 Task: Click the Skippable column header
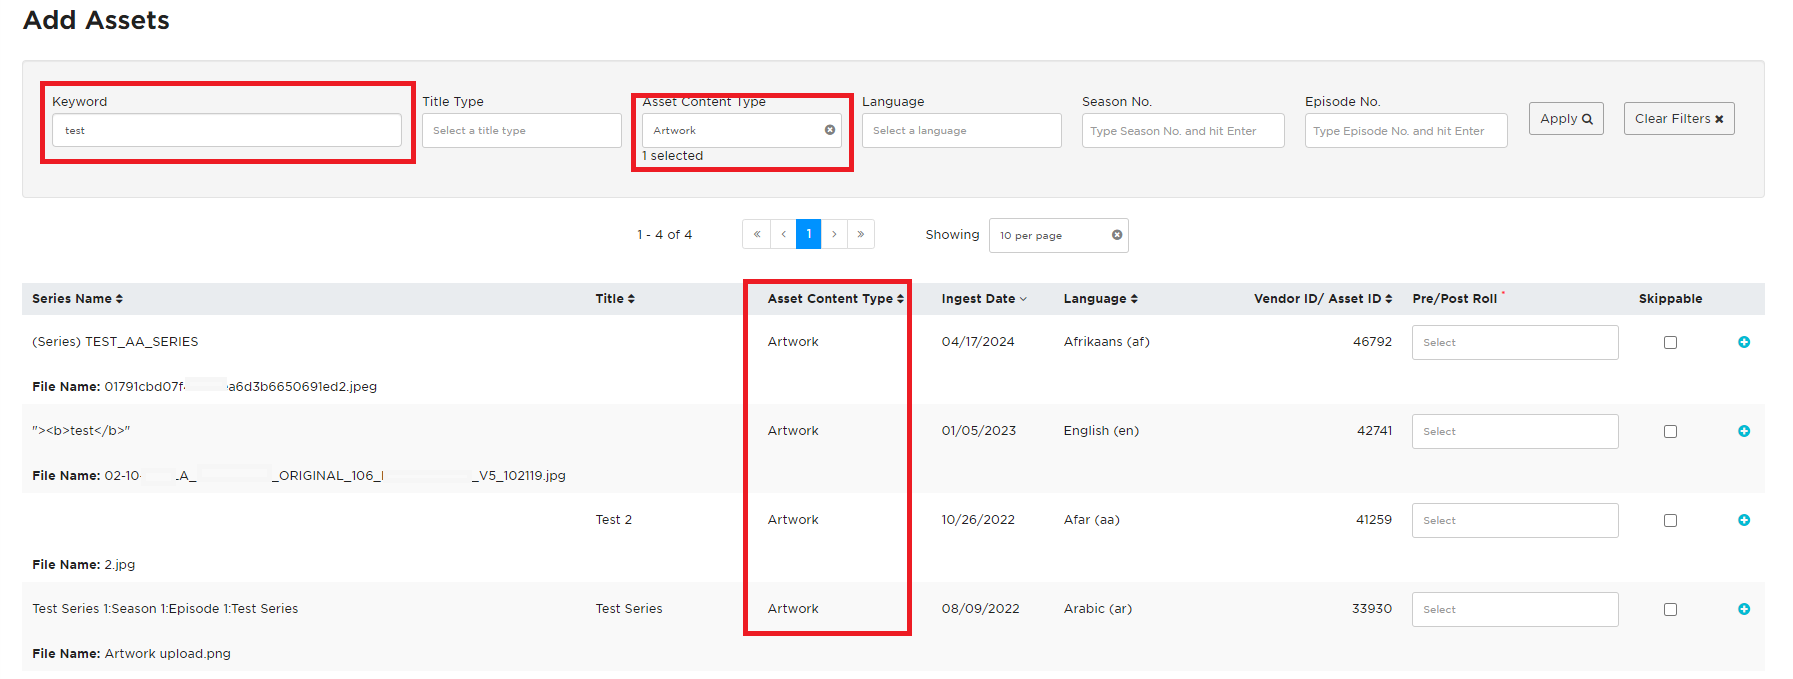tap(1670, 299)
